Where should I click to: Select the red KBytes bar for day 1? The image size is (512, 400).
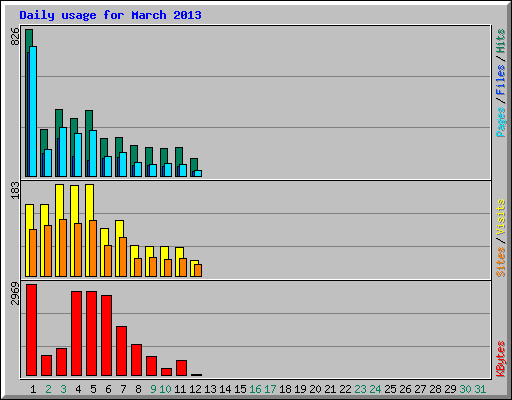pyautogui.click(x=31, y=330)
